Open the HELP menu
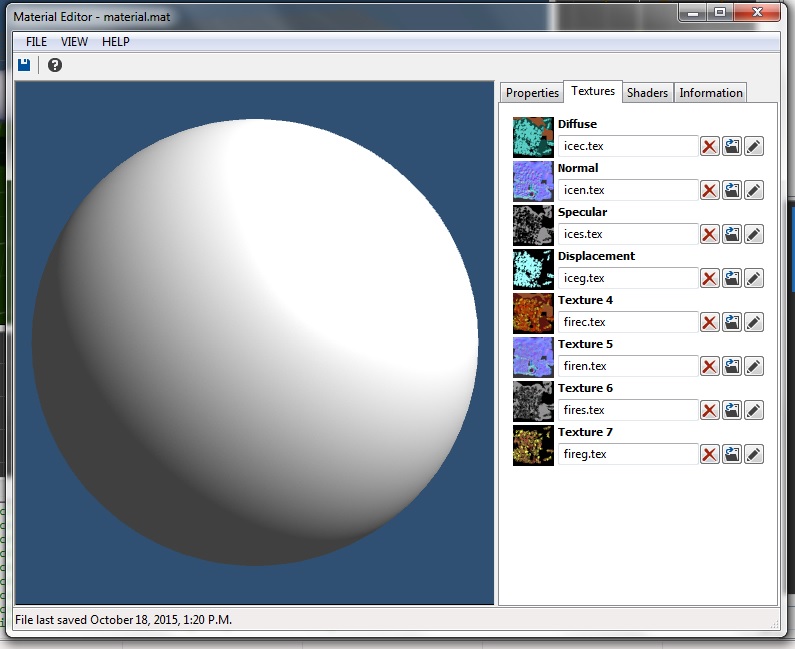 (116, 42)
